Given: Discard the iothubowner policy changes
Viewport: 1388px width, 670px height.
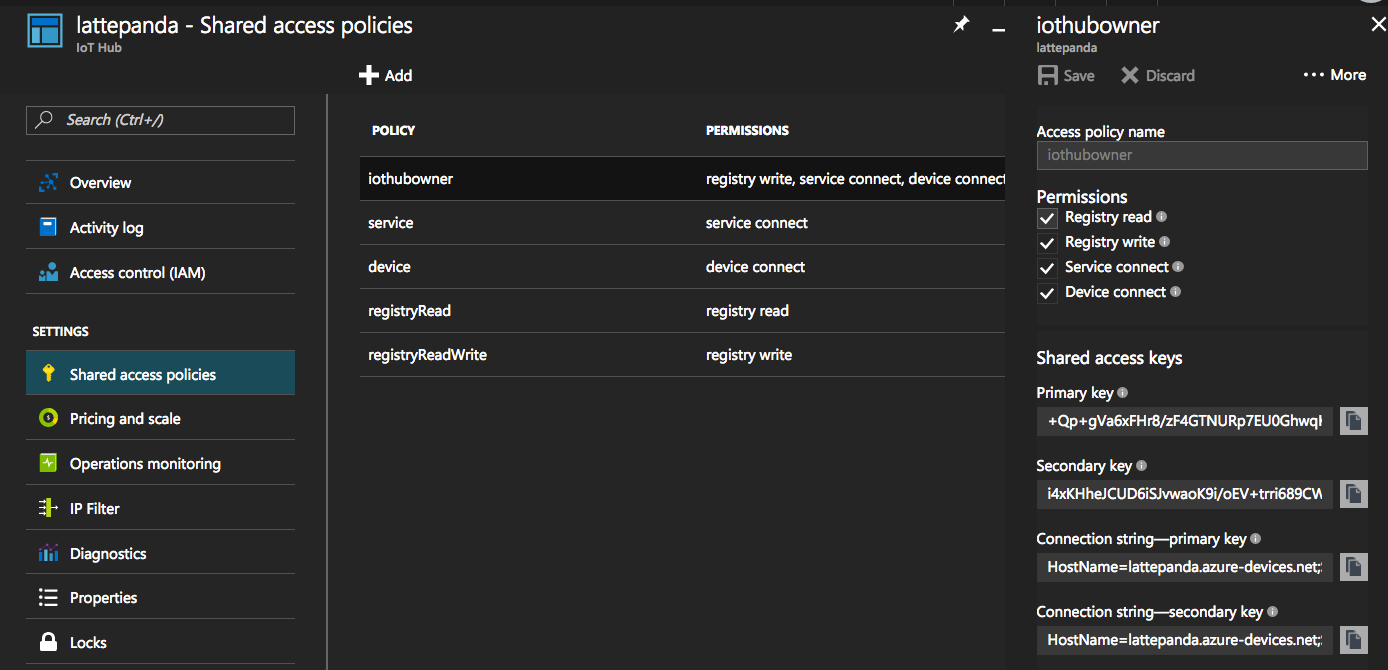Looking at the screenshot, I should [x=1156, y=74].
